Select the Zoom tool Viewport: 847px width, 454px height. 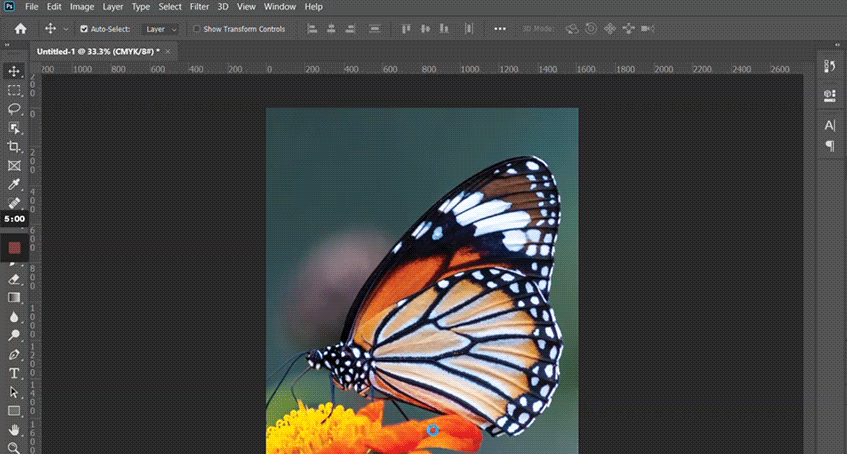tap(14, 448)
